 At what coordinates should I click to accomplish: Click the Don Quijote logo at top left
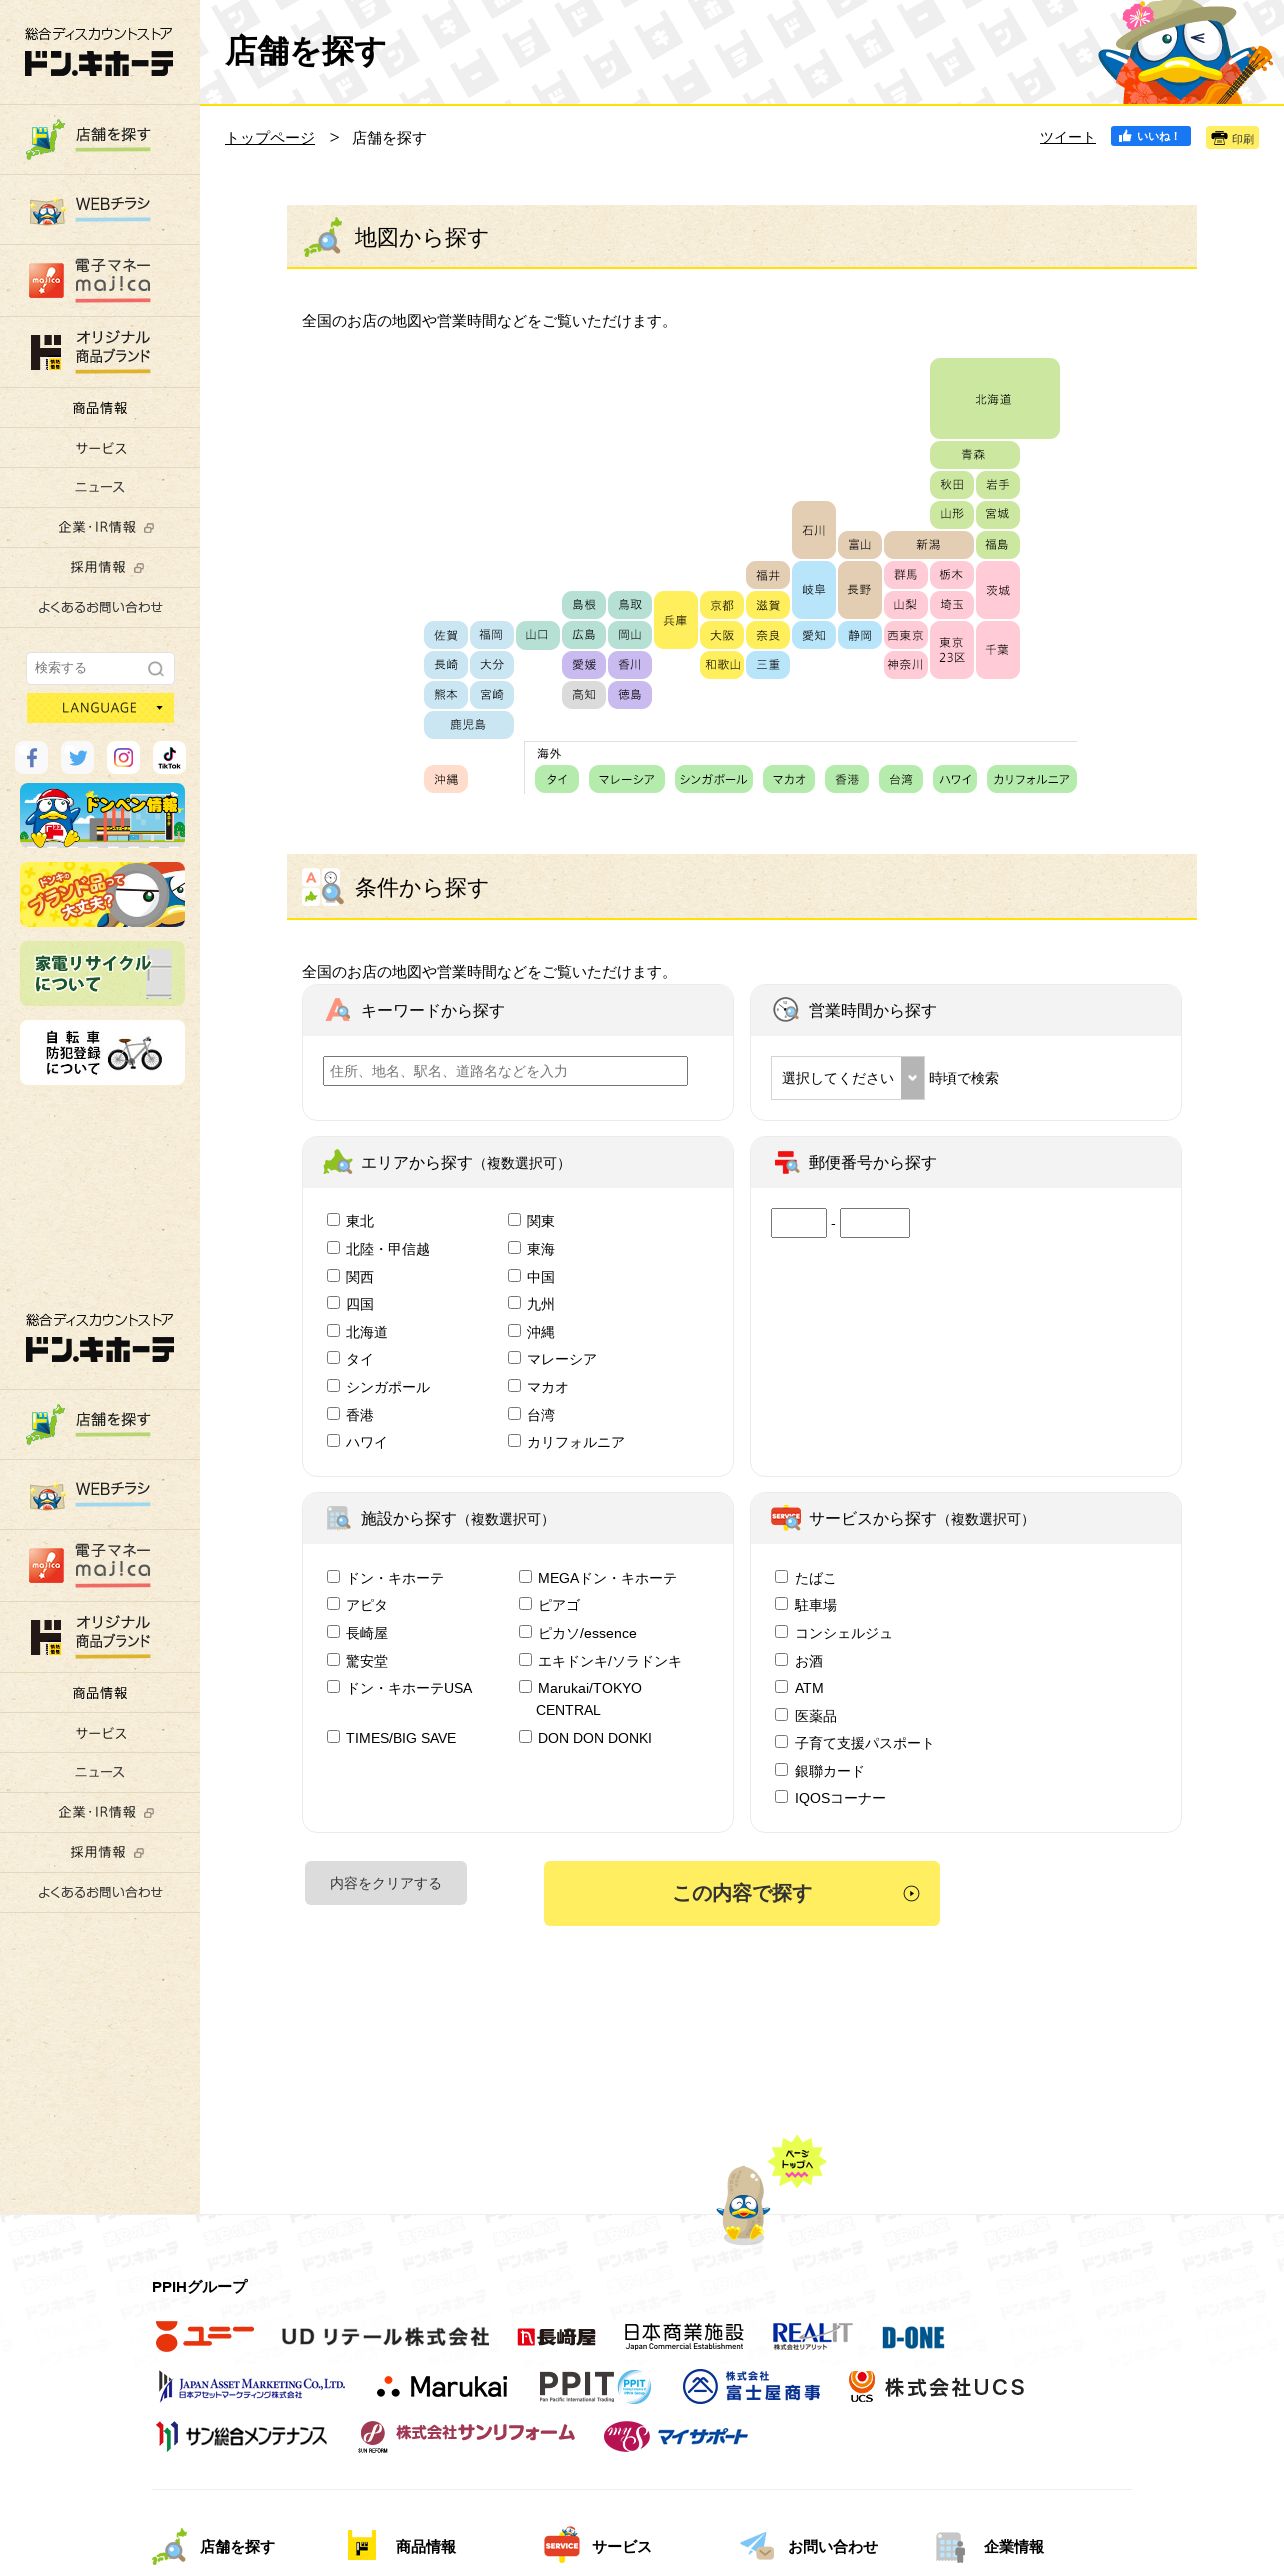pos(99,52)
